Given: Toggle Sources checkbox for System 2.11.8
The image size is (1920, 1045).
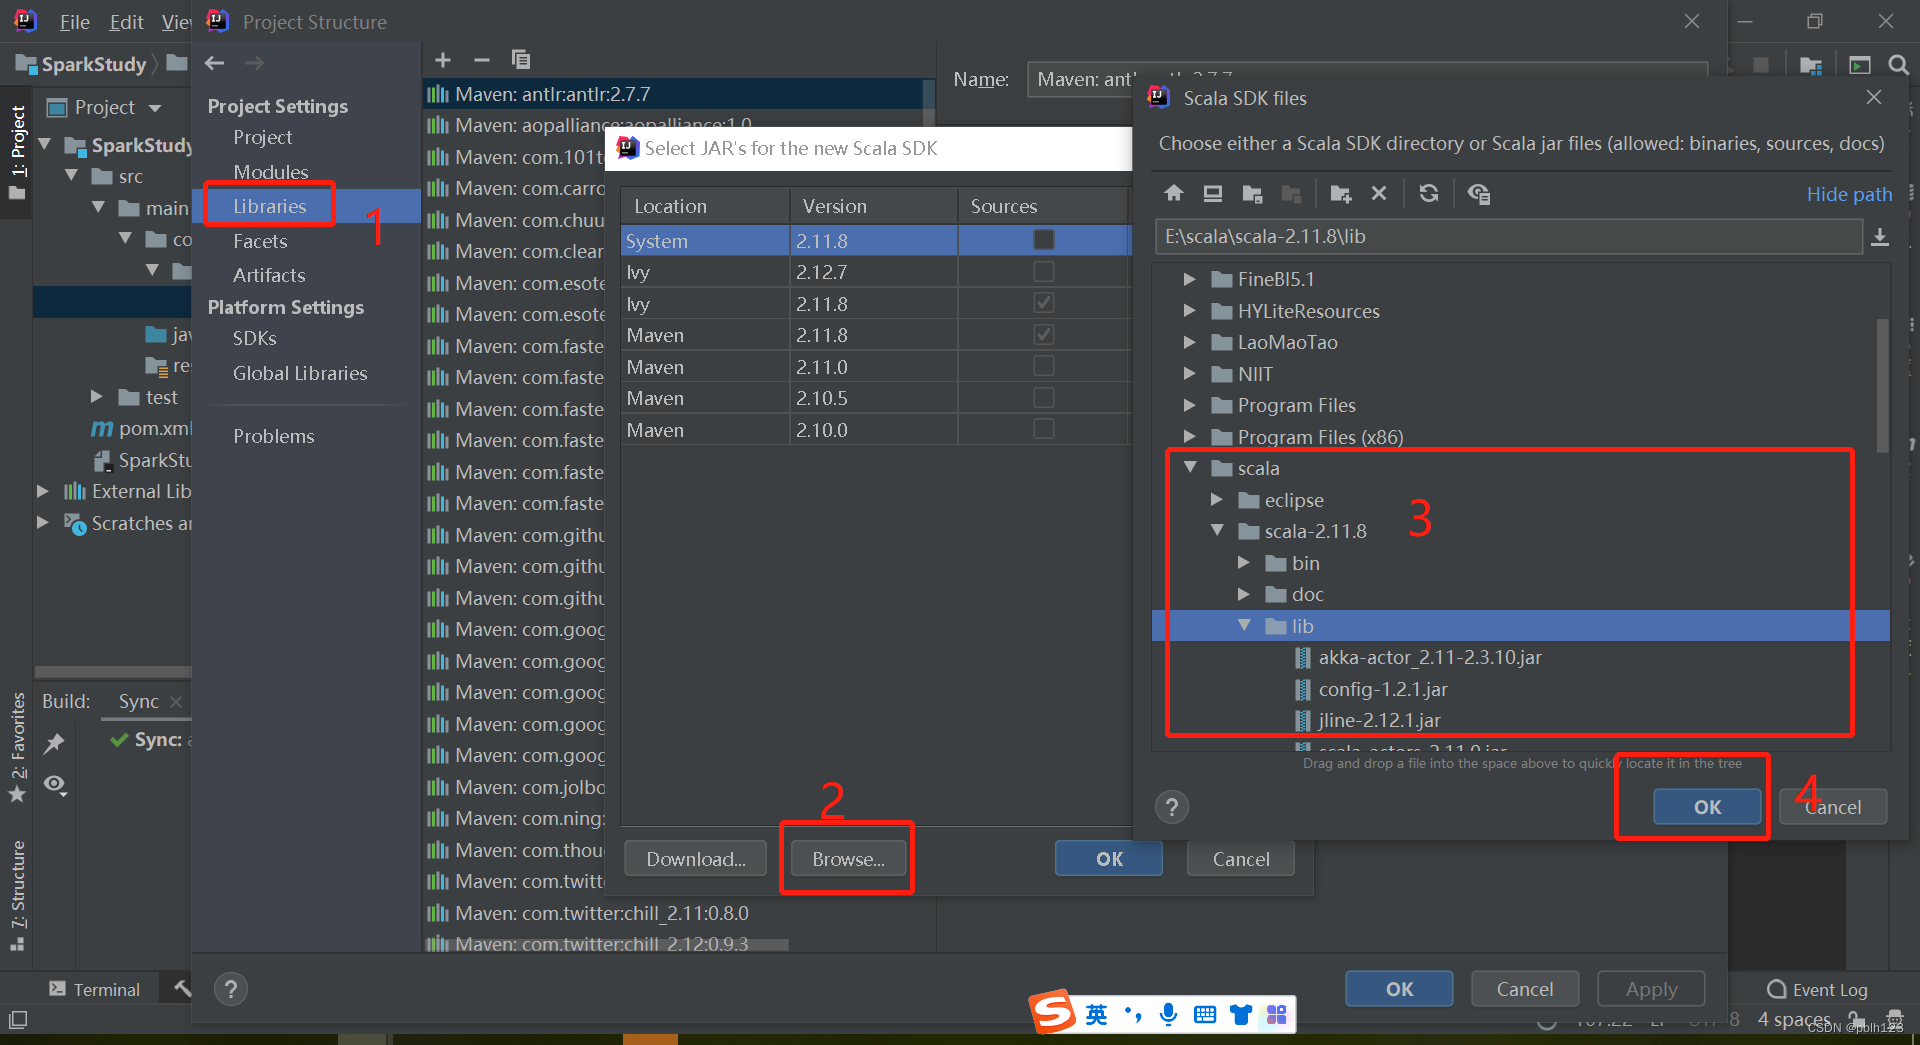Looking at the screenshot, I should tap(1043, 240).
